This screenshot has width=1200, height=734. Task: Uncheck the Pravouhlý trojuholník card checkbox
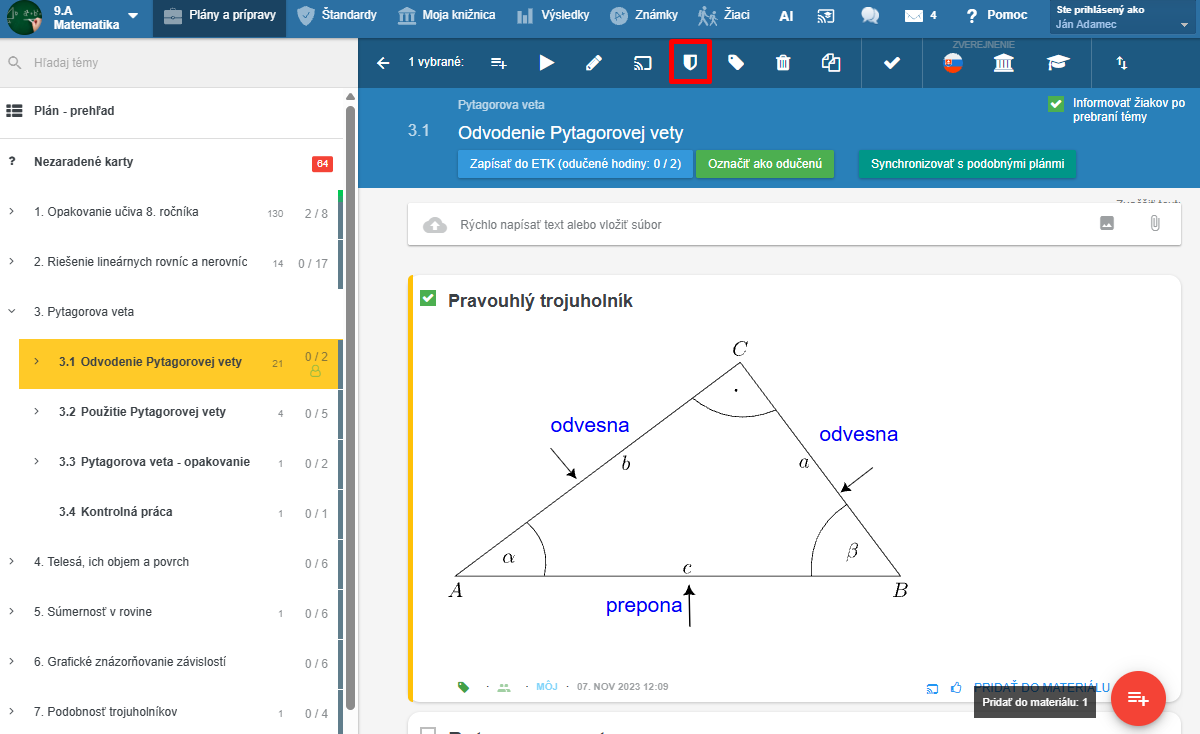[428, 298]
